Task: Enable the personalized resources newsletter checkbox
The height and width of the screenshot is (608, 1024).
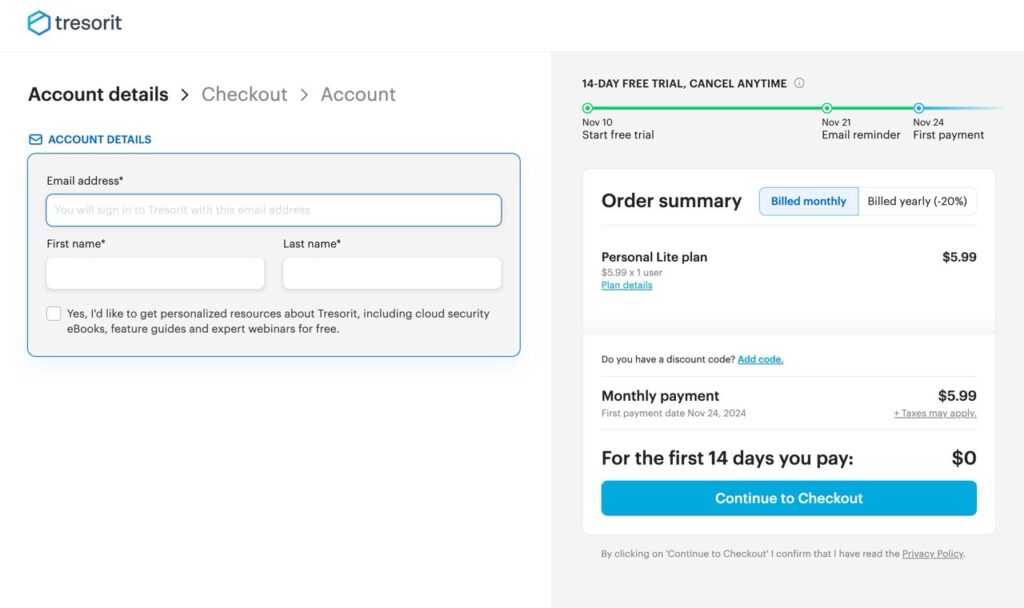Action: point(54,313)
